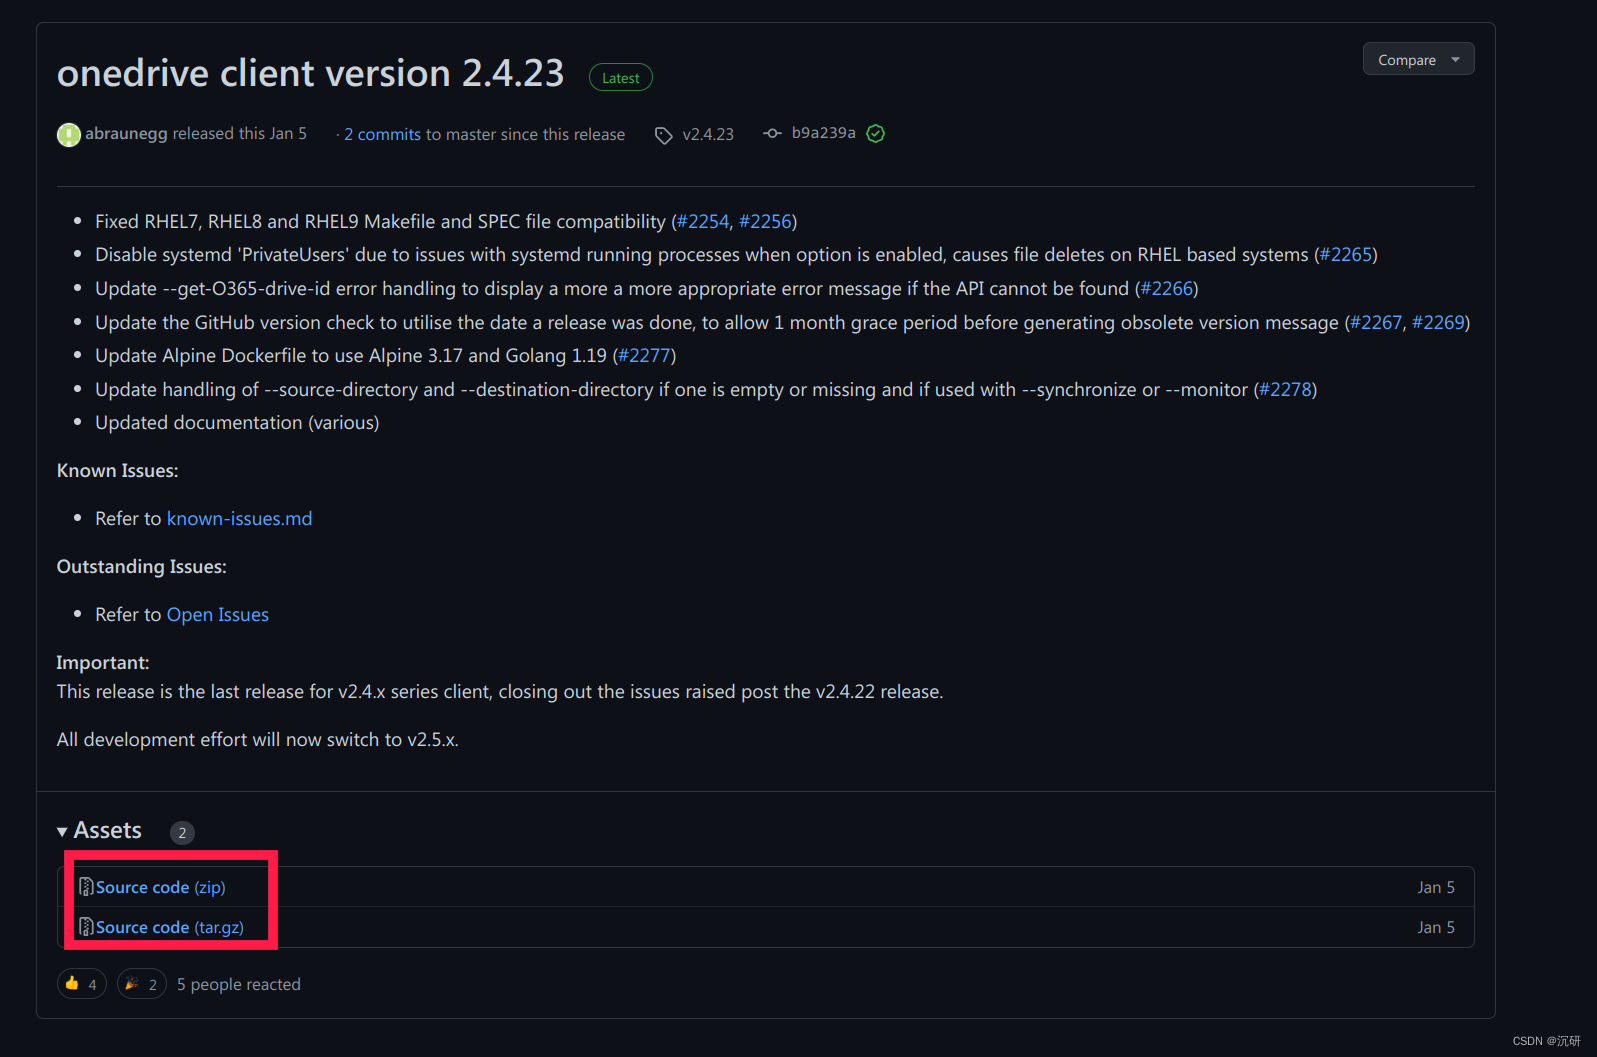The image size is (1597, 1057).
Task: Open the abraunegg user profile link
Action: pos(126,134)
